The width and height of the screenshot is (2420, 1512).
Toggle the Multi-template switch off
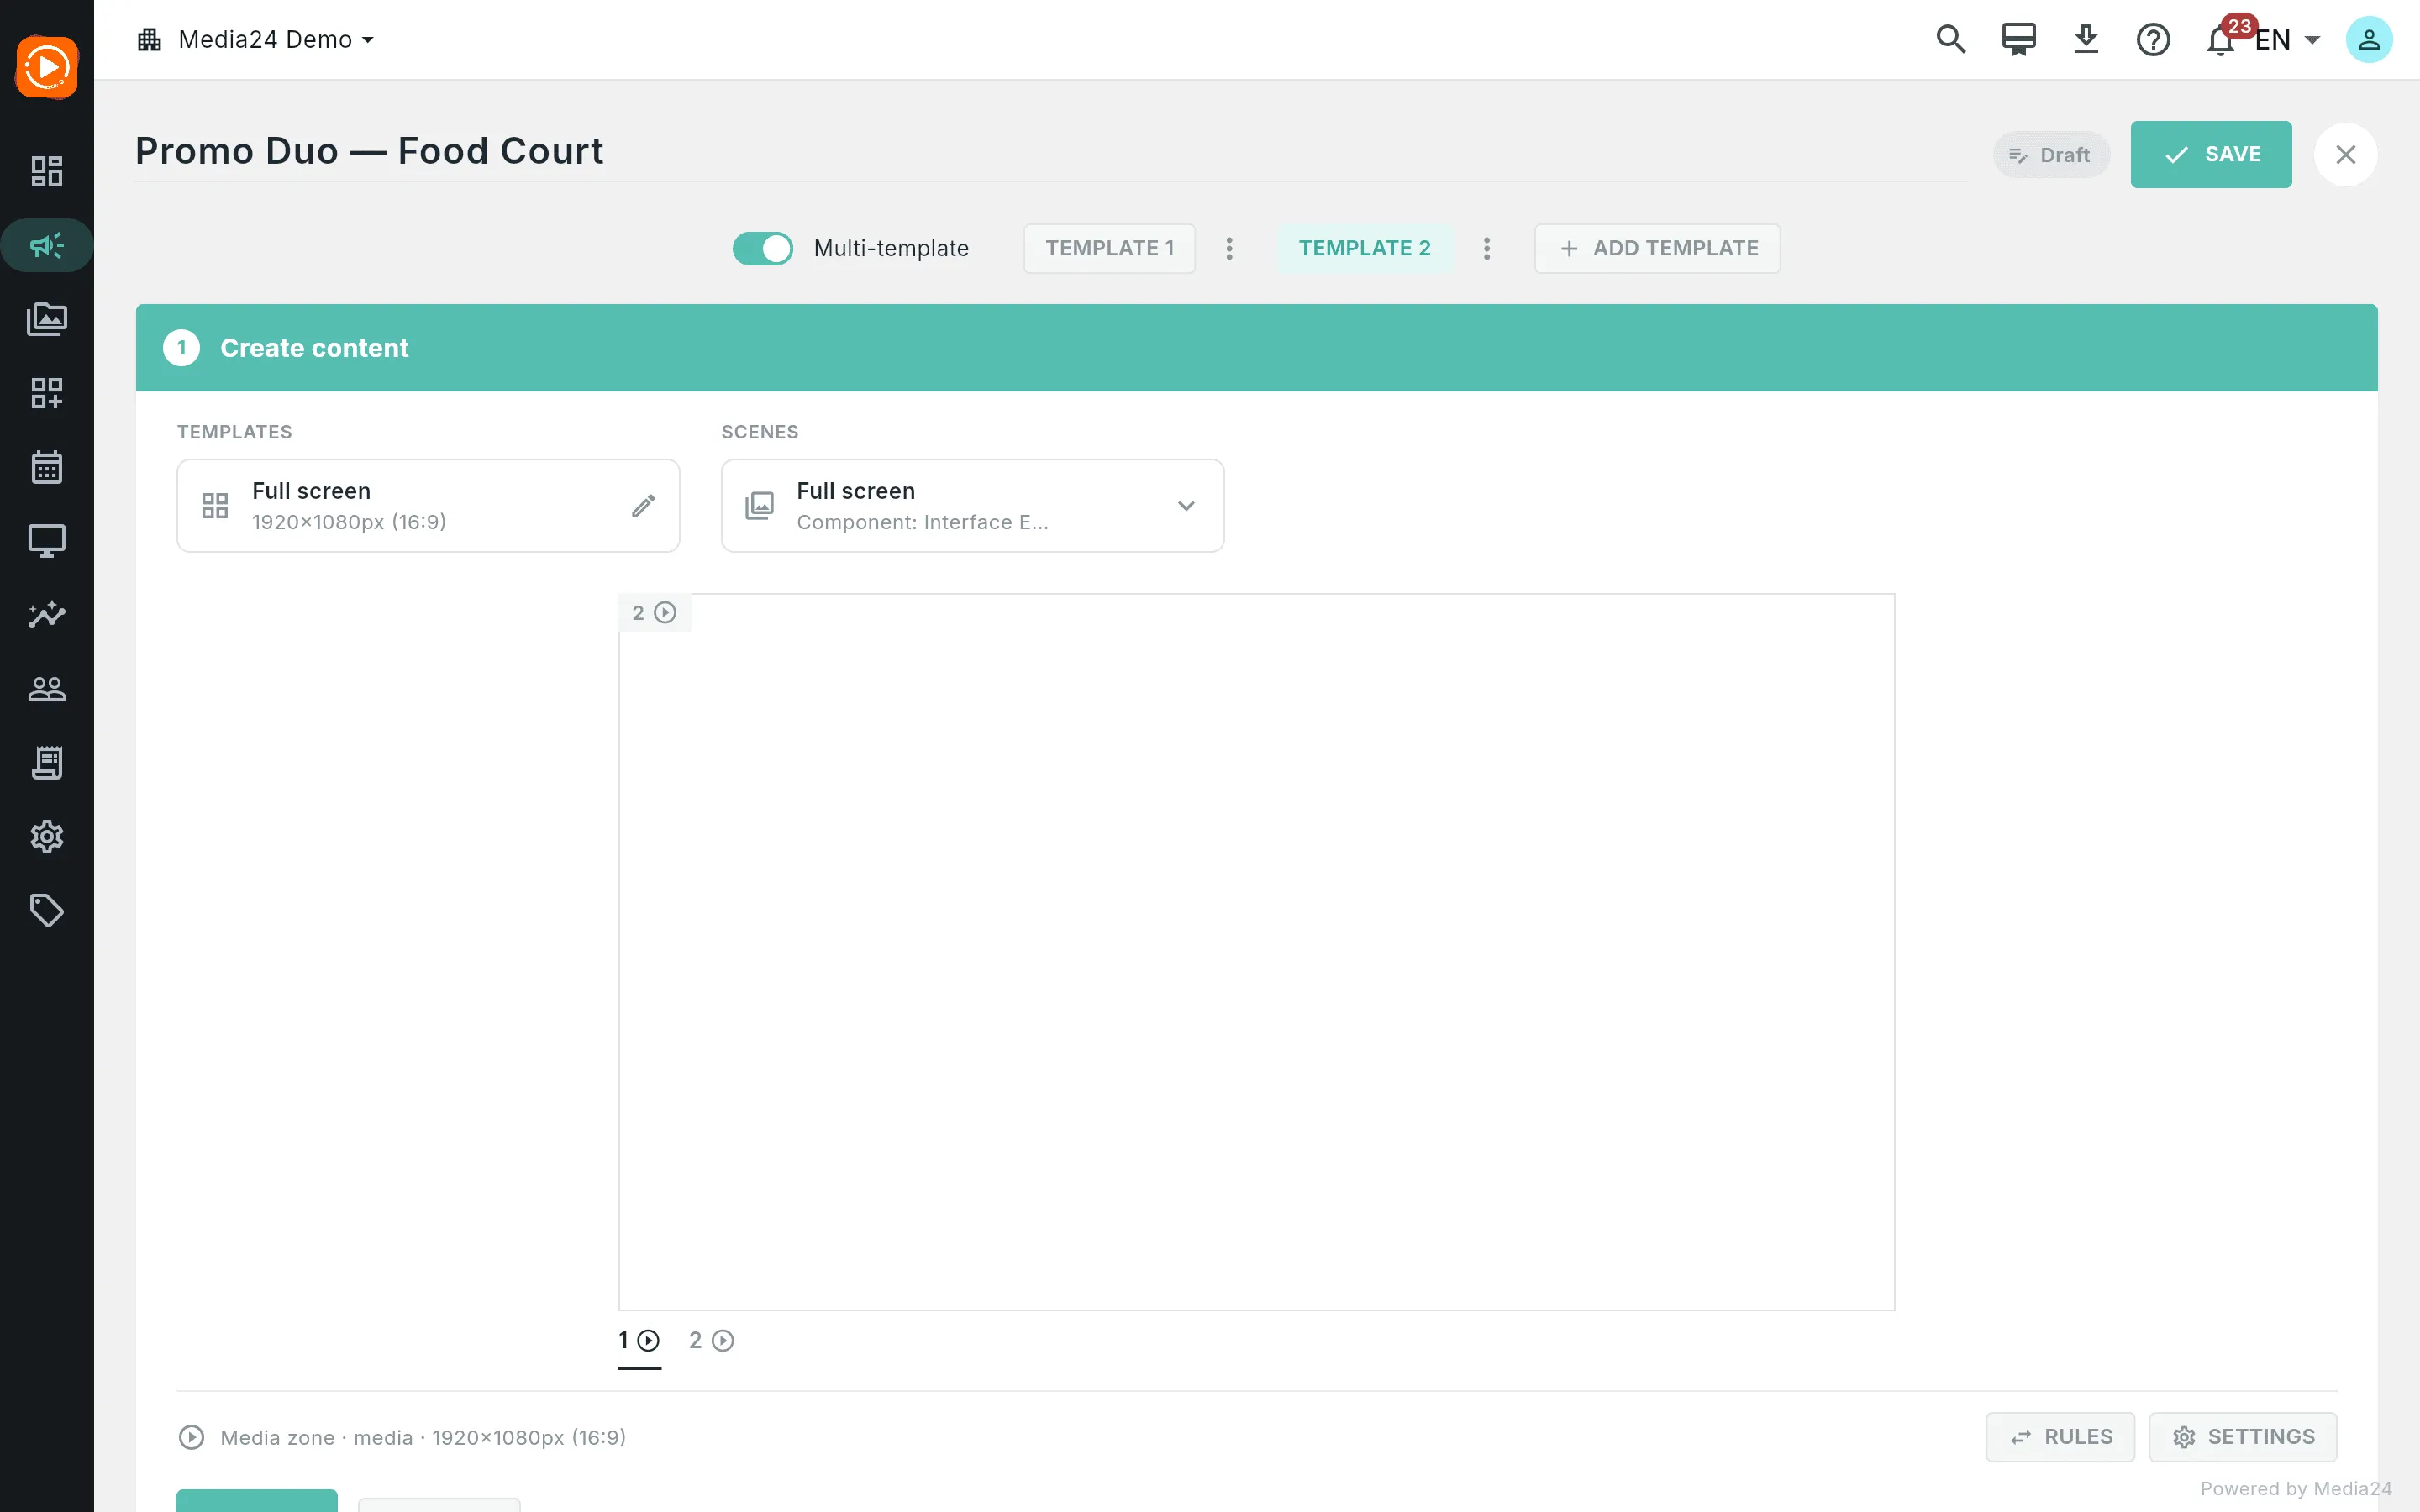762,248
